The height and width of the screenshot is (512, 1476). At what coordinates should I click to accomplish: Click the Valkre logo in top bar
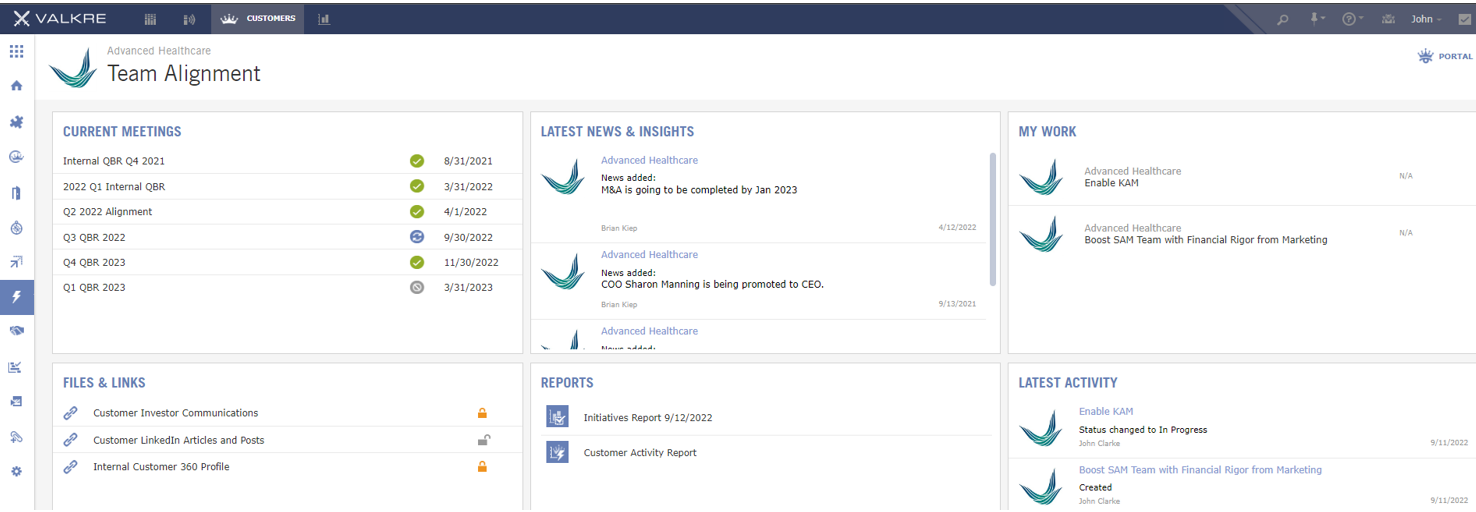point(60,18)
